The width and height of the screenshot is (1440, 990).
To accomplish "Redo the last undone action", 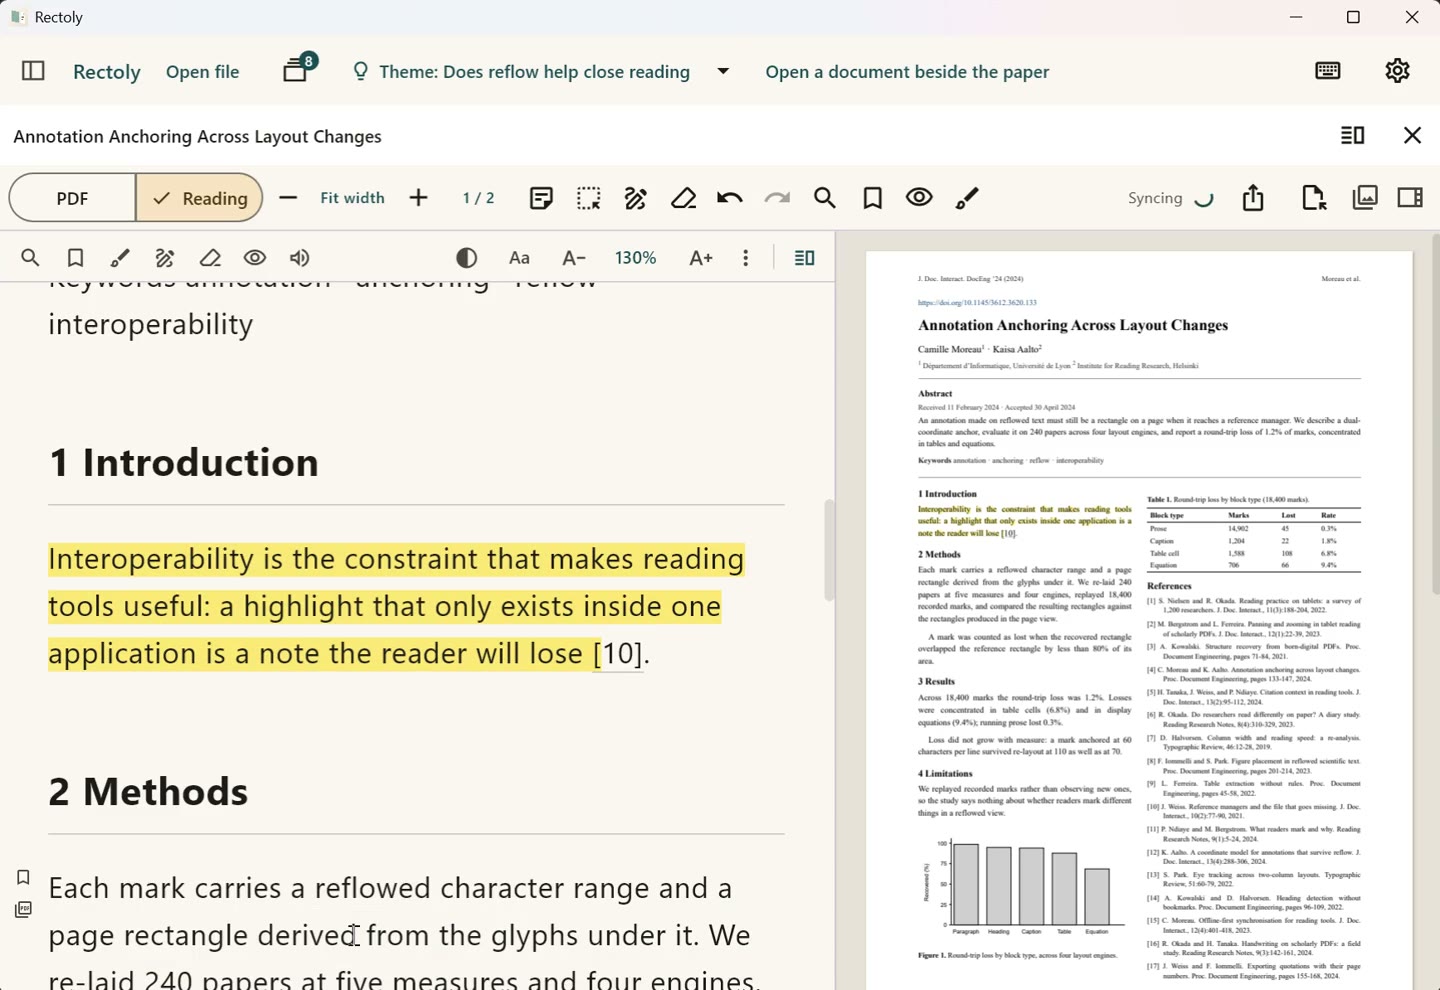I will 777,198.
